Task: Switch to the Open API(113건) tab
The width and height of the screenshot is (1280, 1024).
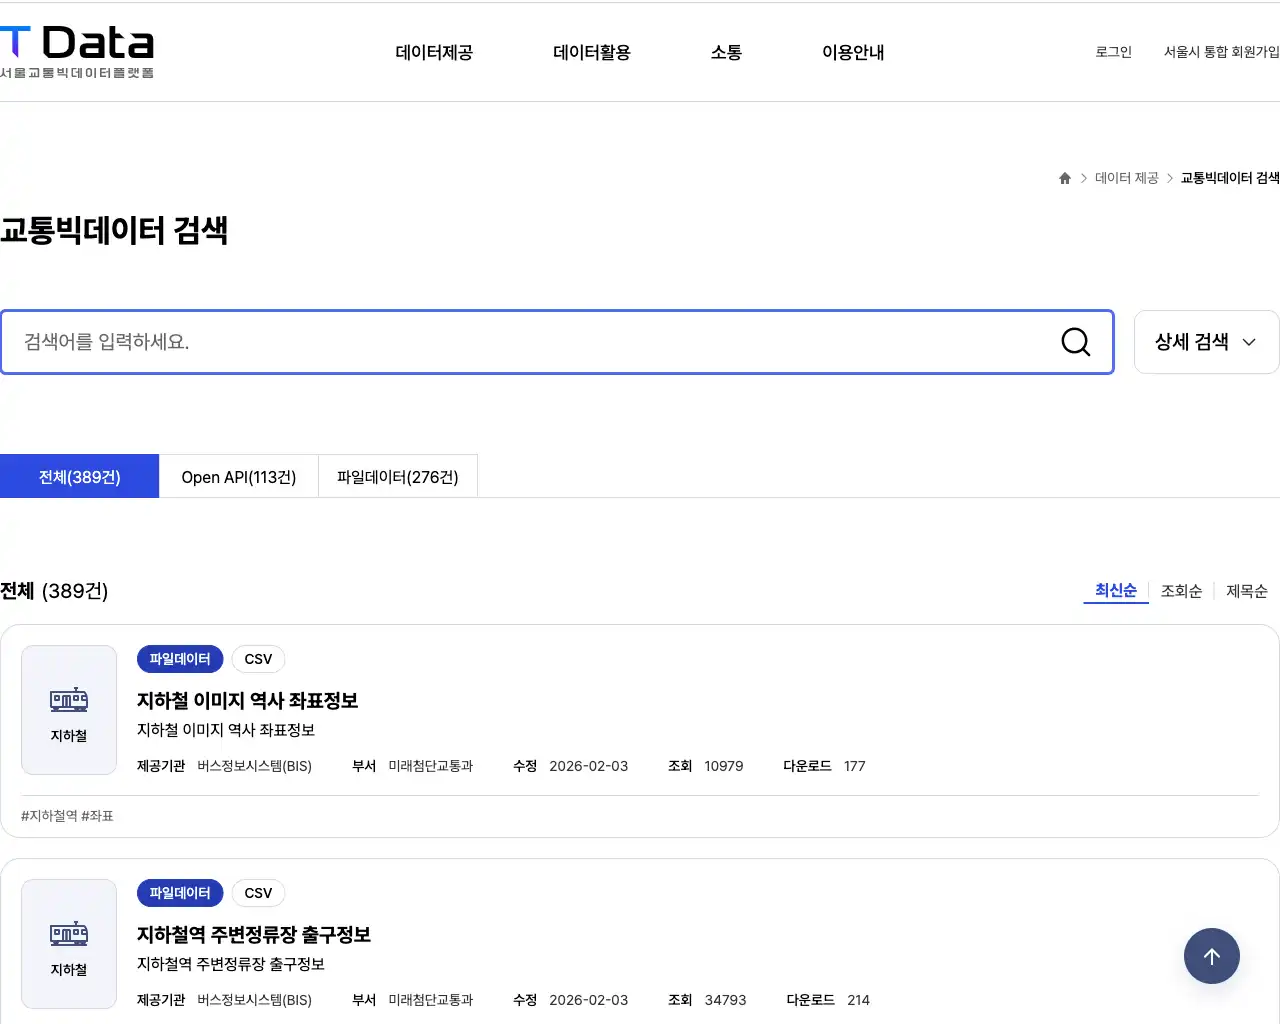Action: [x=238, y=477]
